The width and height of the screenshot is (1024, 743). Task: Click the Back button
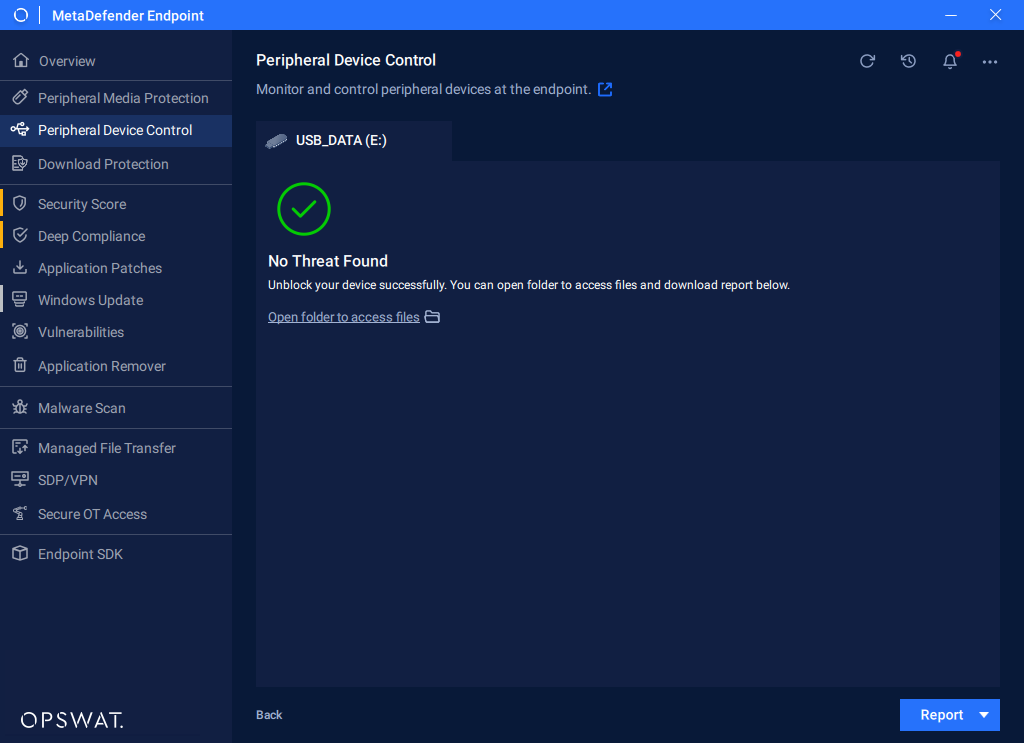coord(269,715)
